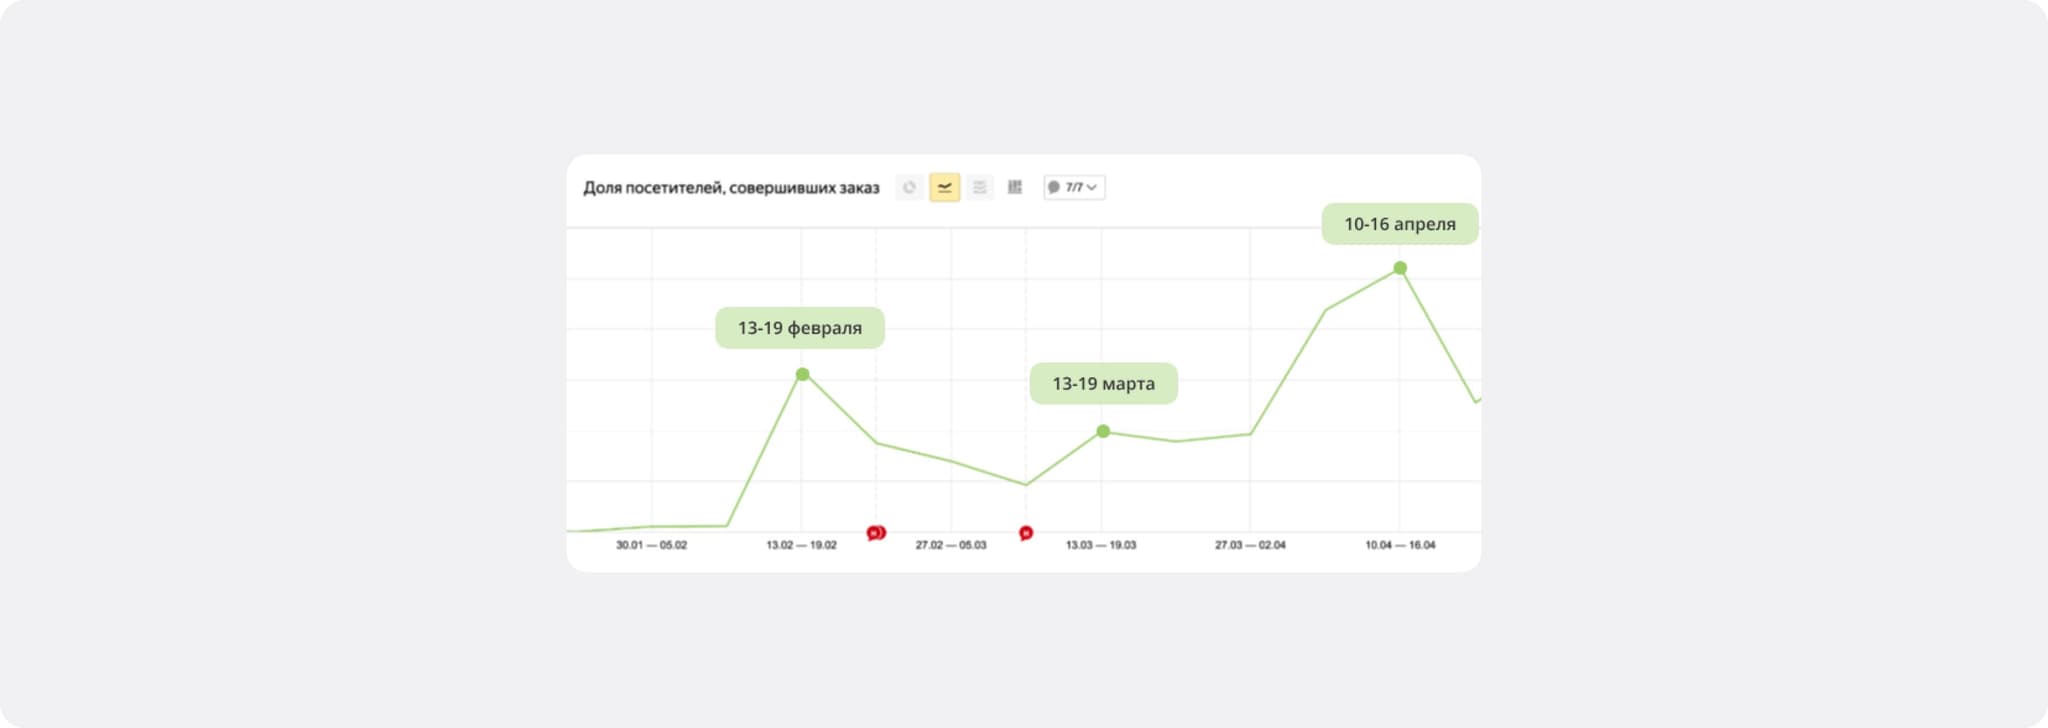Image resolution: width=2048 pixels, height=728 pixels.
Task: Click the 30.01 — 05.02 axis label
Action: coord(651,545)
